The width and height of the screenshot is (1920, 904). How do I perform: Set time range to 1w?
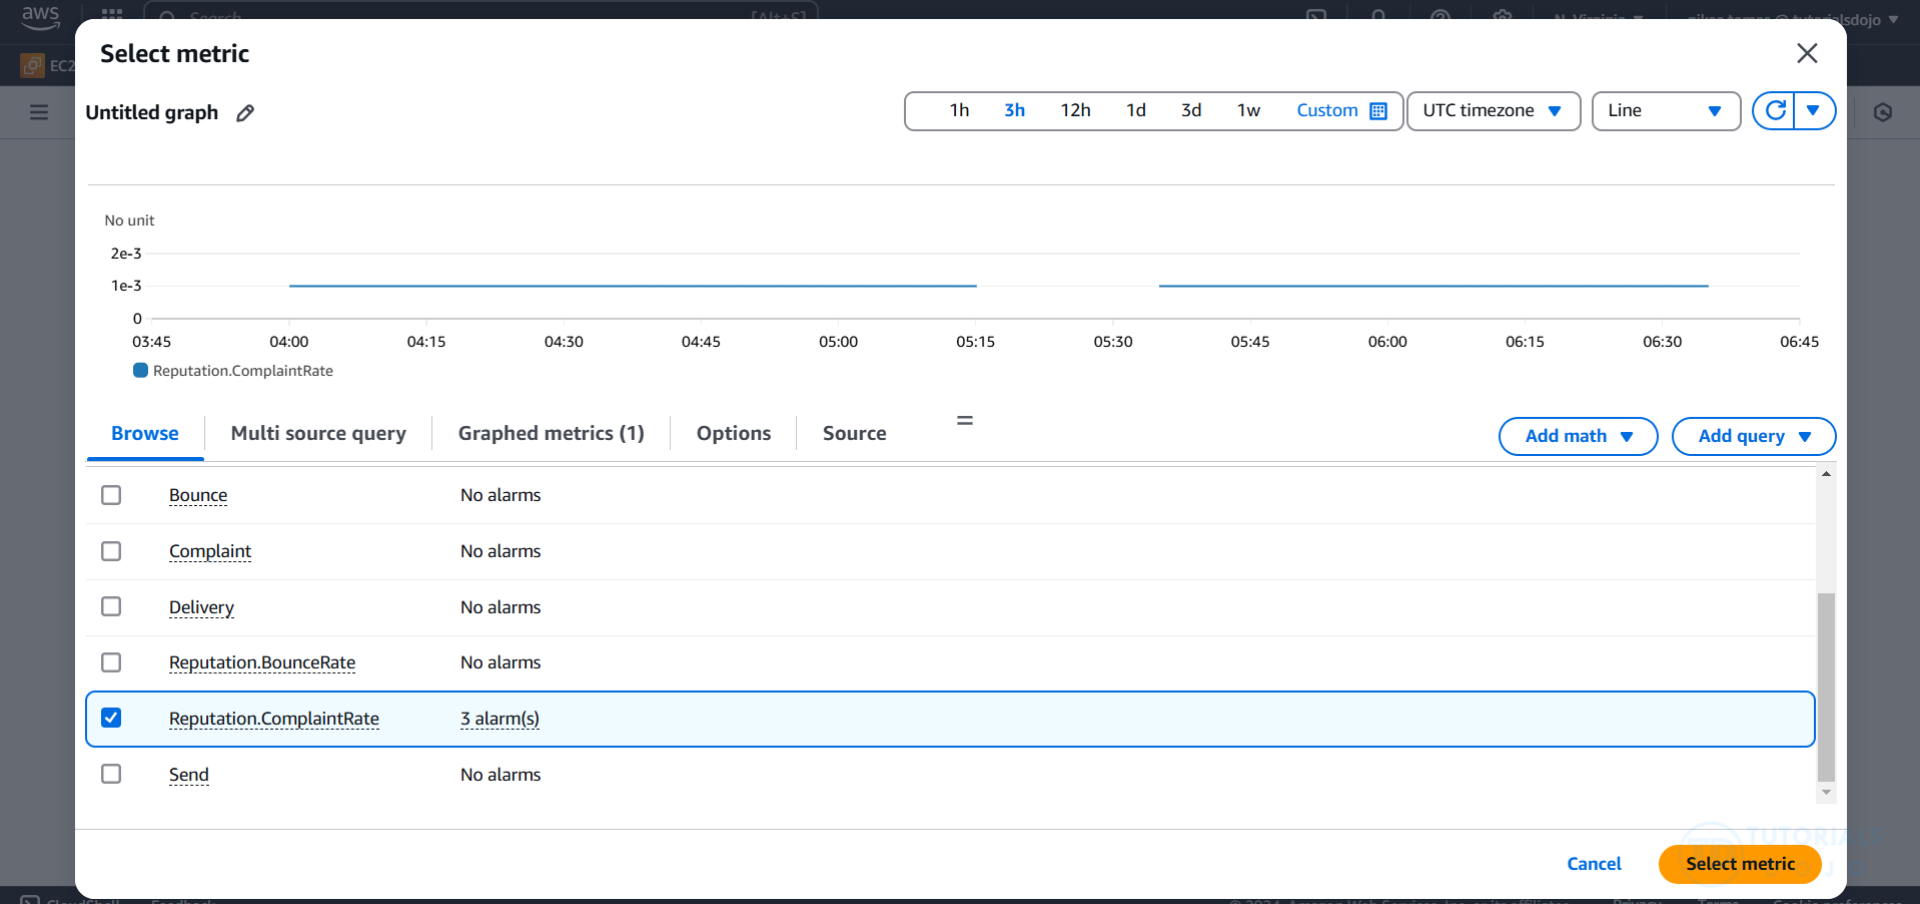pos(1248,110)
